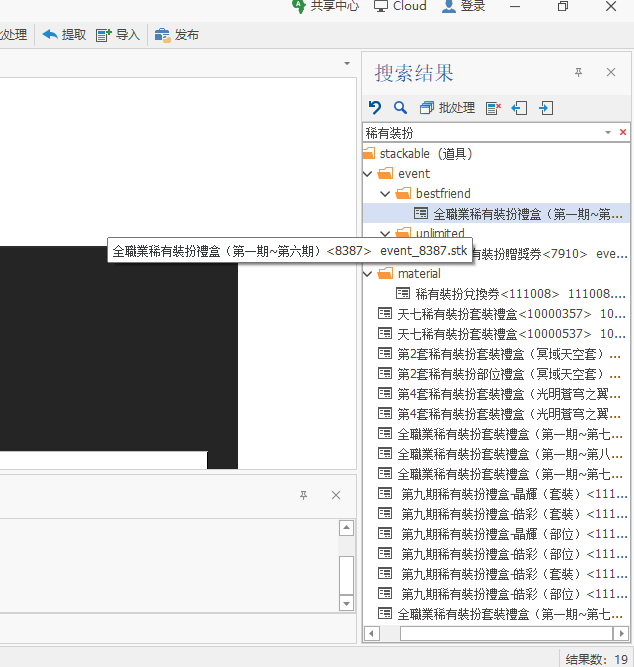The height and width of the screenshot is (667, 634).
Task: Click the 发布 toolbar button
Action: (176, 35)
